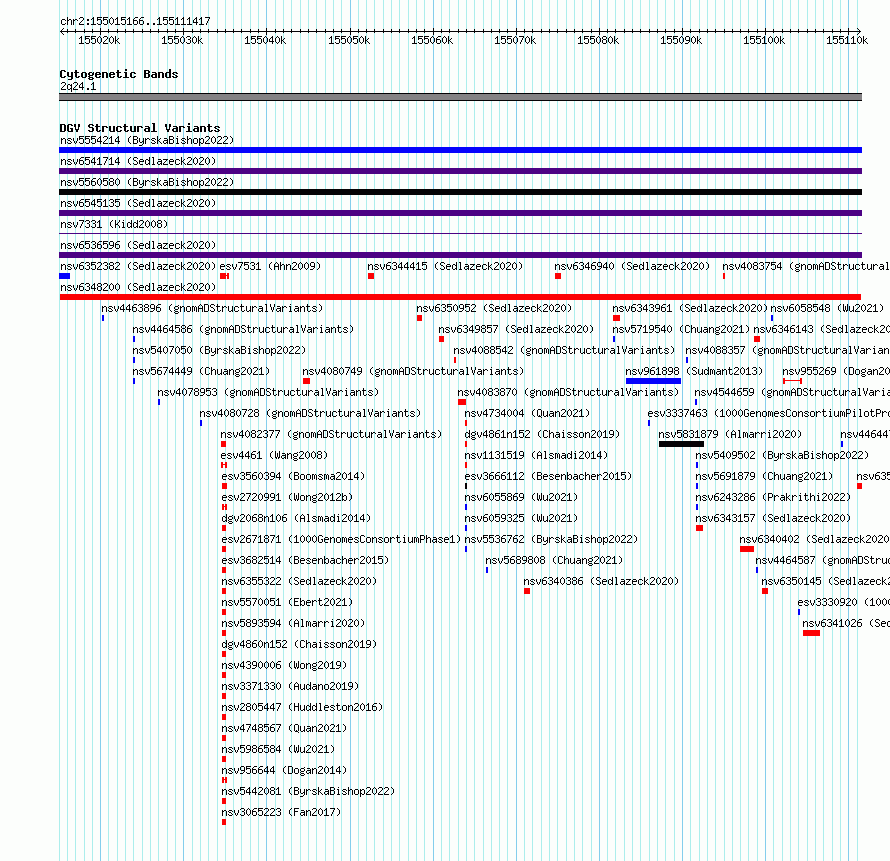Open dgv2068n106 (Alsmadi2014) label
This screenshot has height=861, width=890.
click(296, 518)
